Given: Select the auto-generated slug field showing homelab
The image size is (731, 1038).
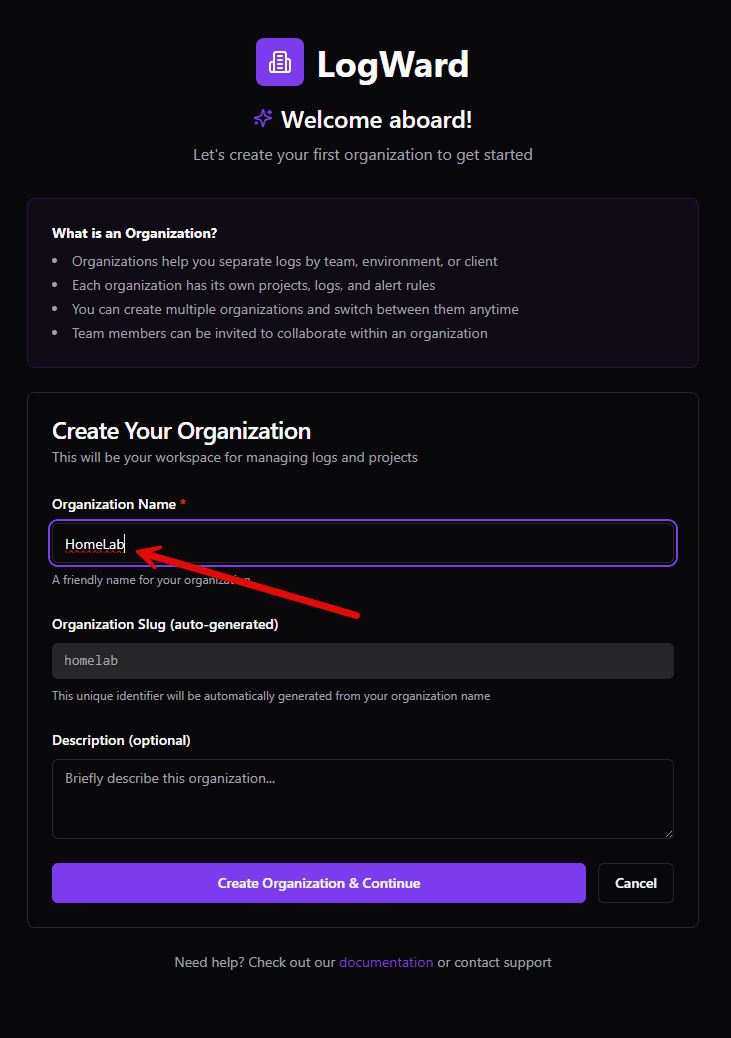Looking at the screenshot, I should 362,660.
